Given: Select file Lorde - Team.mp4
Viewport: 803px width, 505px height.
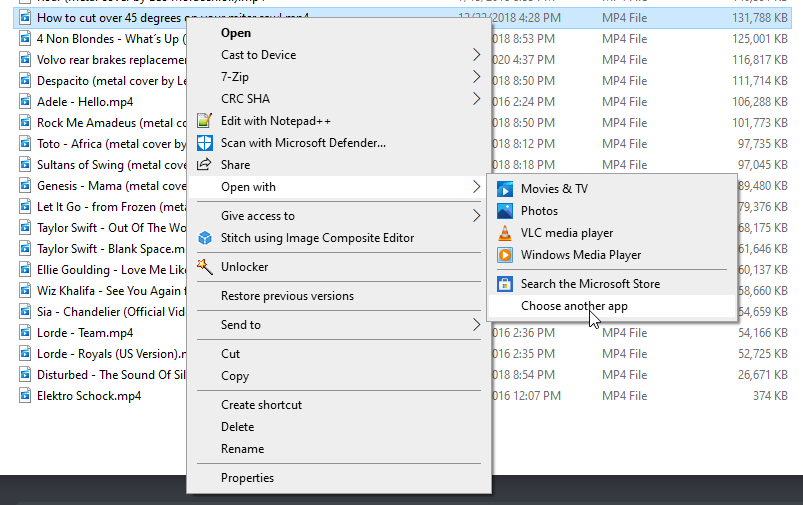Looking at the screenshot, I should click(85, 333).
